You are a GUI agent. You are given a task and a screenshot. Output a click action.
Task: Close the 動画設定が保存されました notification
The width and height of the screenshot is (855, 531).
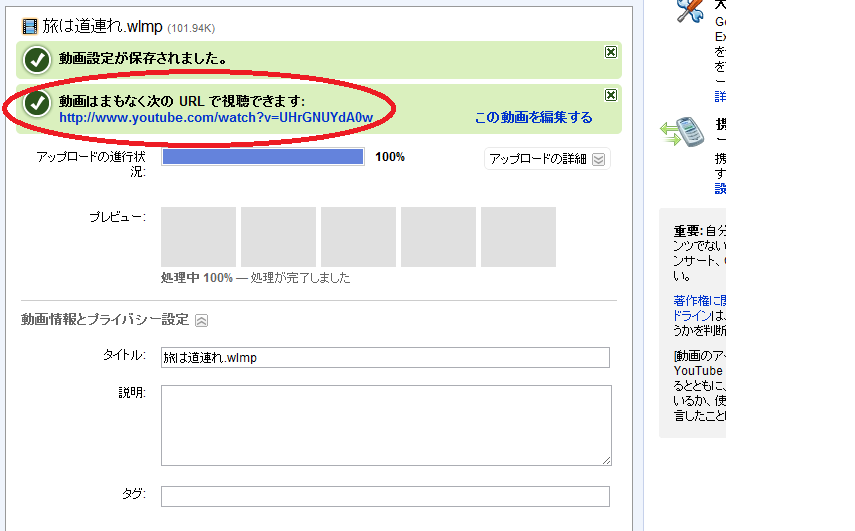pyautogui.click(x=611, y=52)
